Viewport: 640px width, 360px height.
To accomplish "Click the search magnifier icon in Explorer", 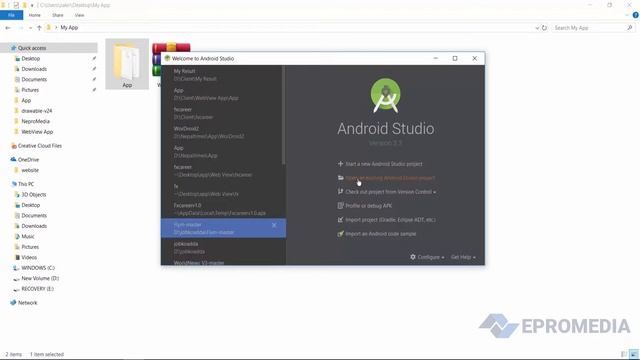I will pos(630,28).
